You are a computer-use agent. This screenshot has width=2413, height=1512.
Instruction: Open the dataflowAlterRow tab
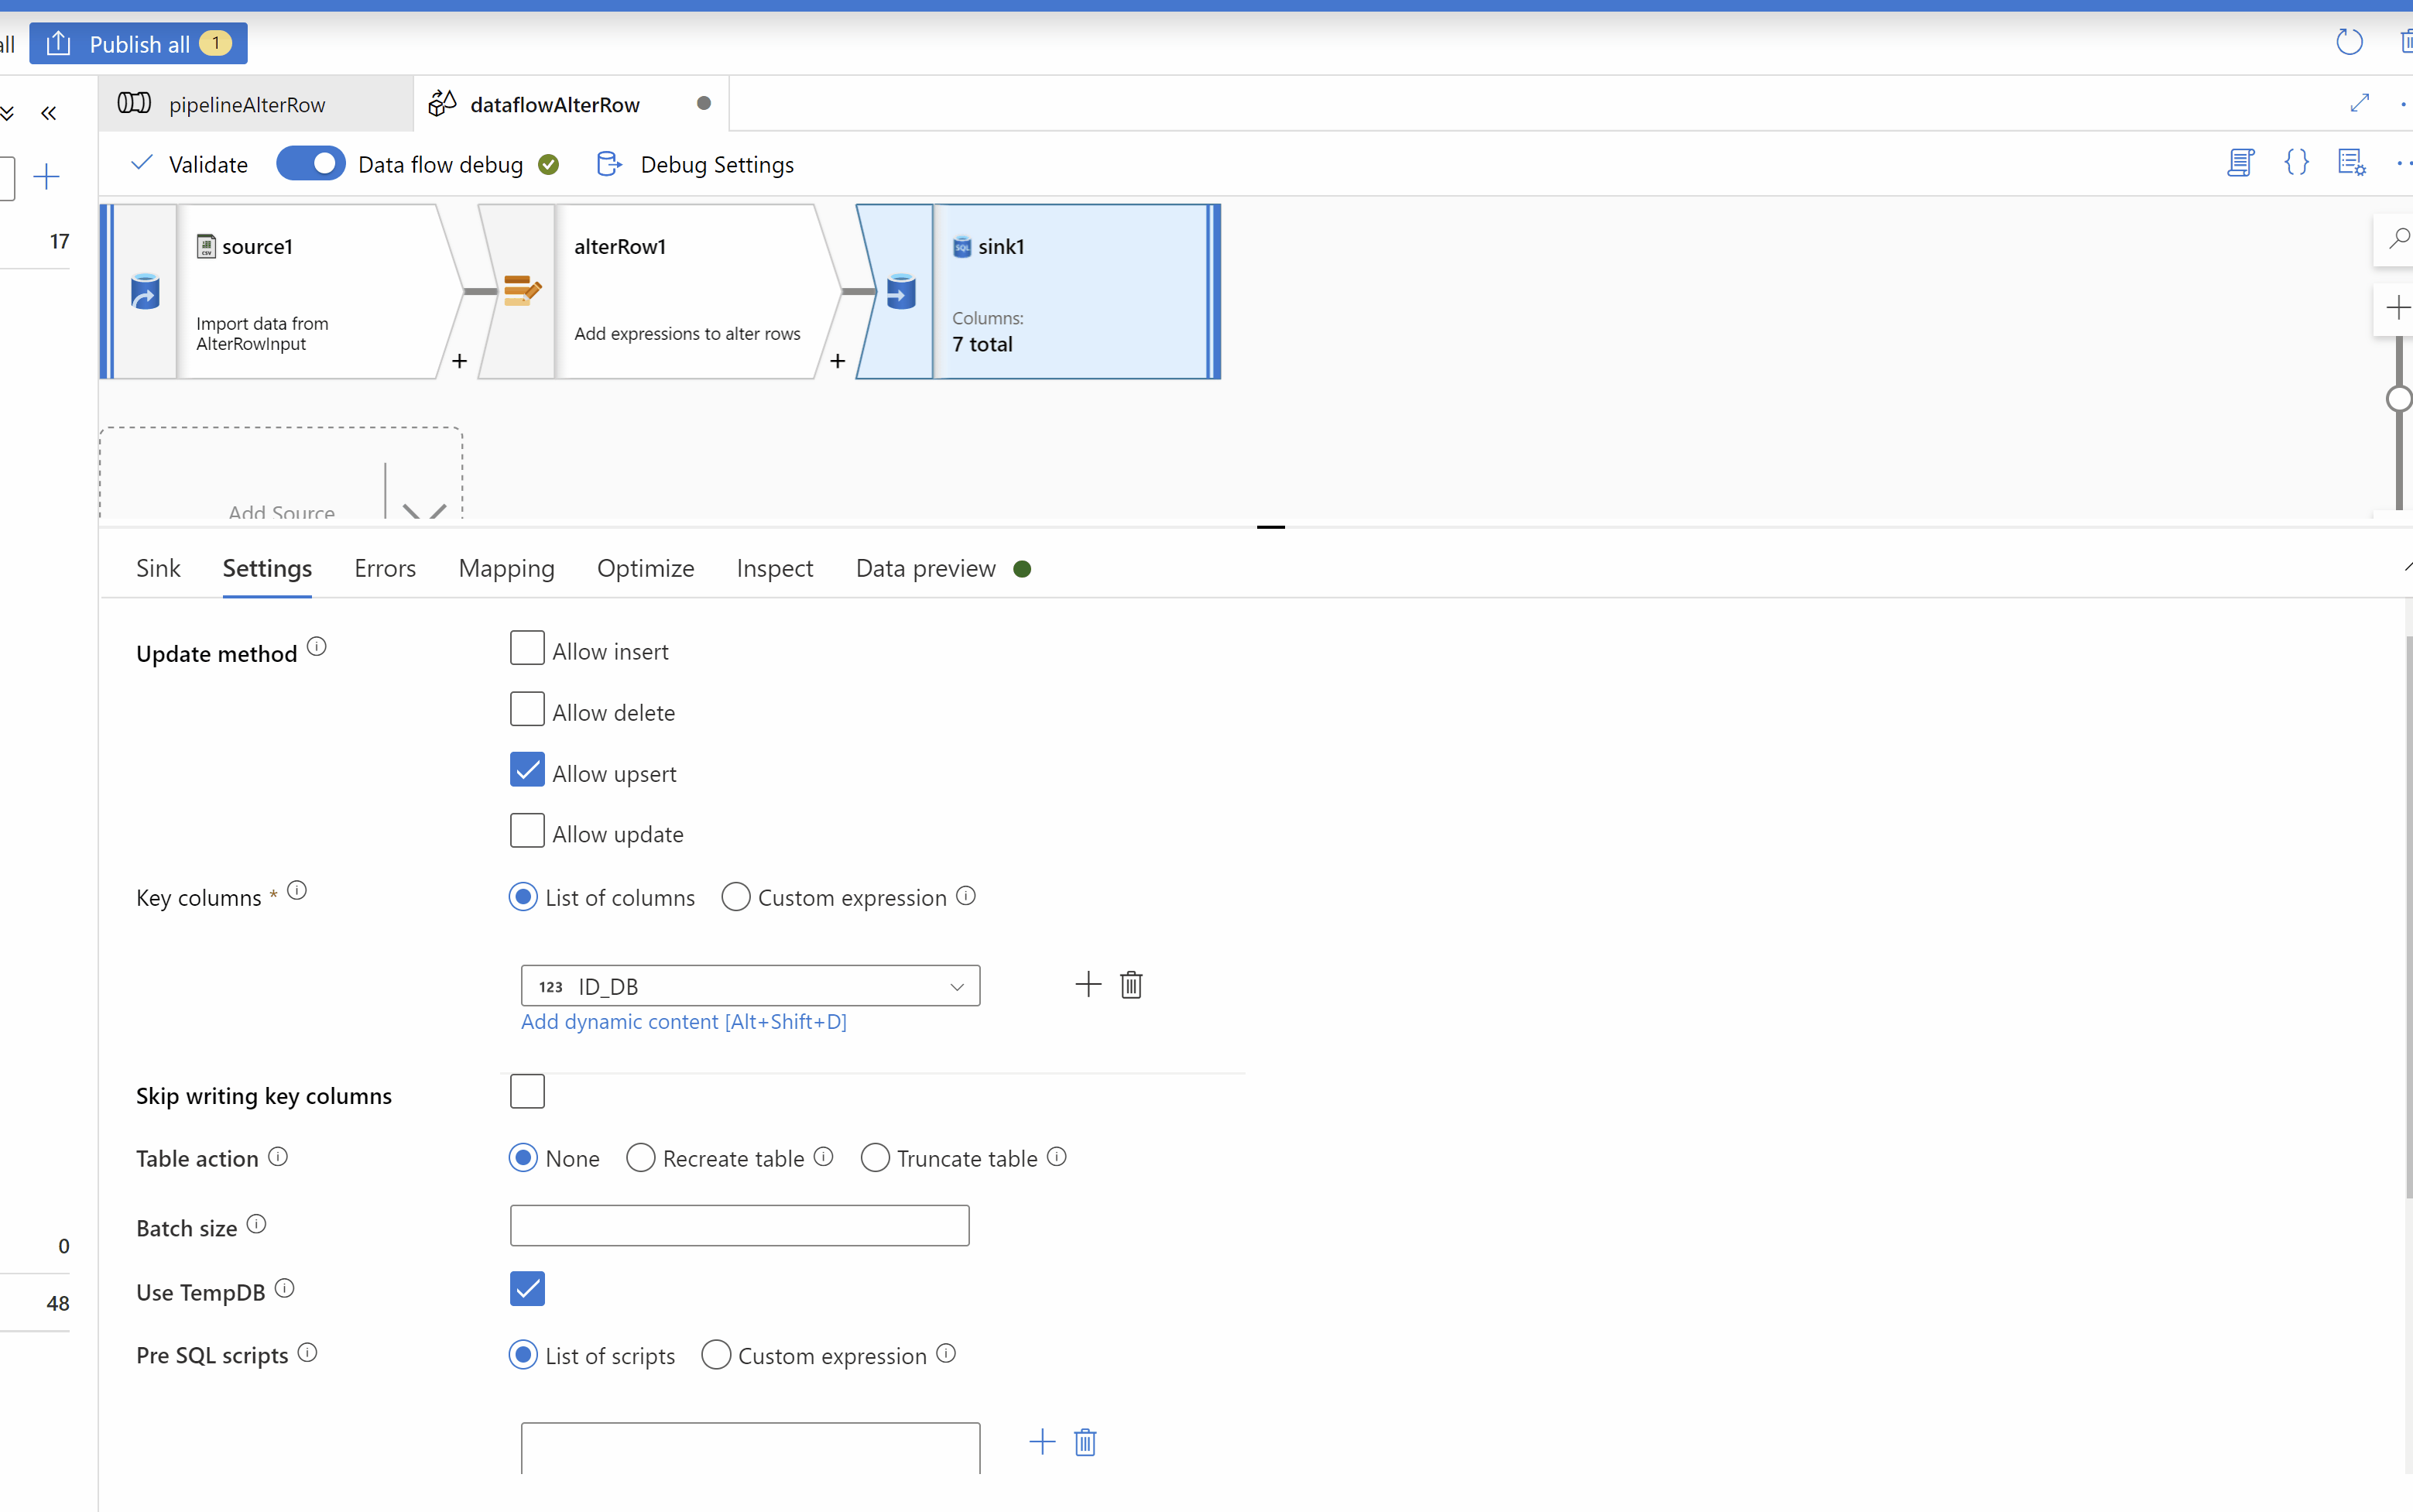(555, 103)
